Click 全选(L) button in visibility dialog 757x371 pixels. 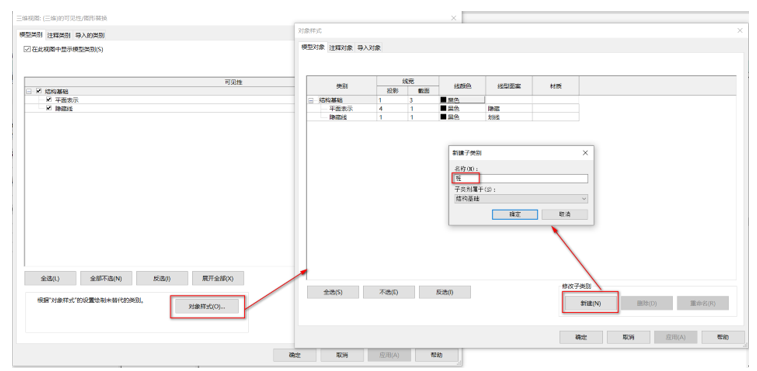coord(50,278)
